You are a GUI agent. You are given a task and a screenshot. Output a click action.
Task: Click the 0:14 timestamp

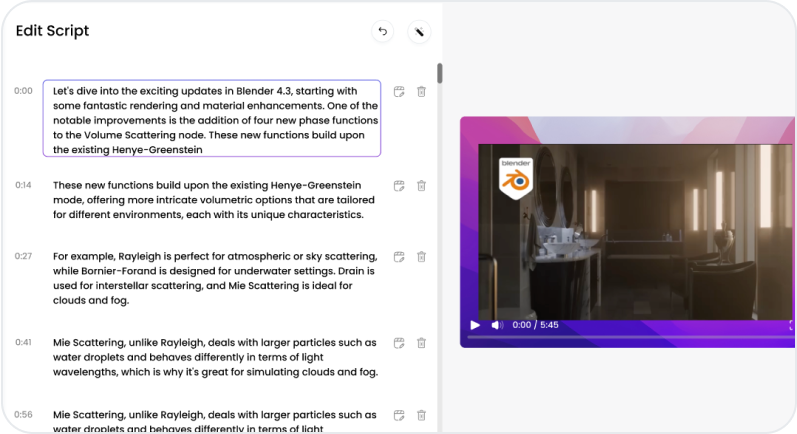pos(23,185)
